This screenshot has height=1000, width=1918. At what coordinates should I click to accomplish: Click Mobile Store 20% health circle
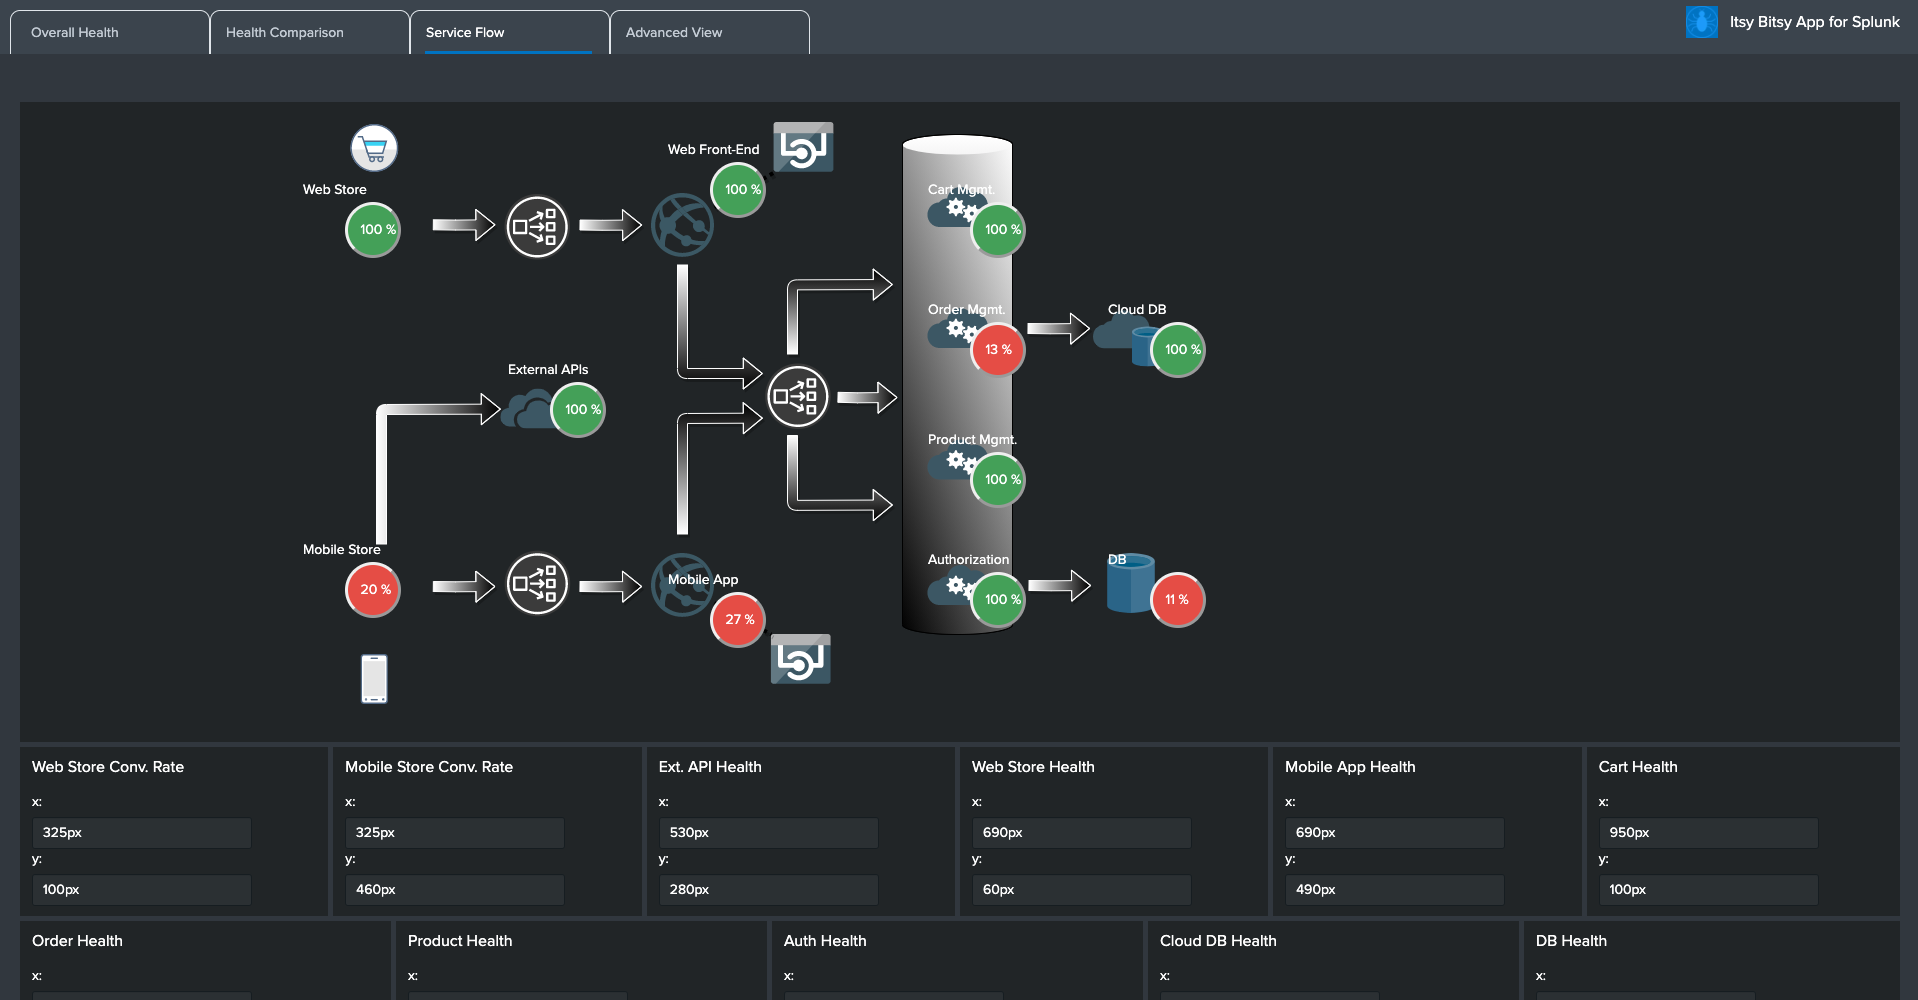point(373,590)
